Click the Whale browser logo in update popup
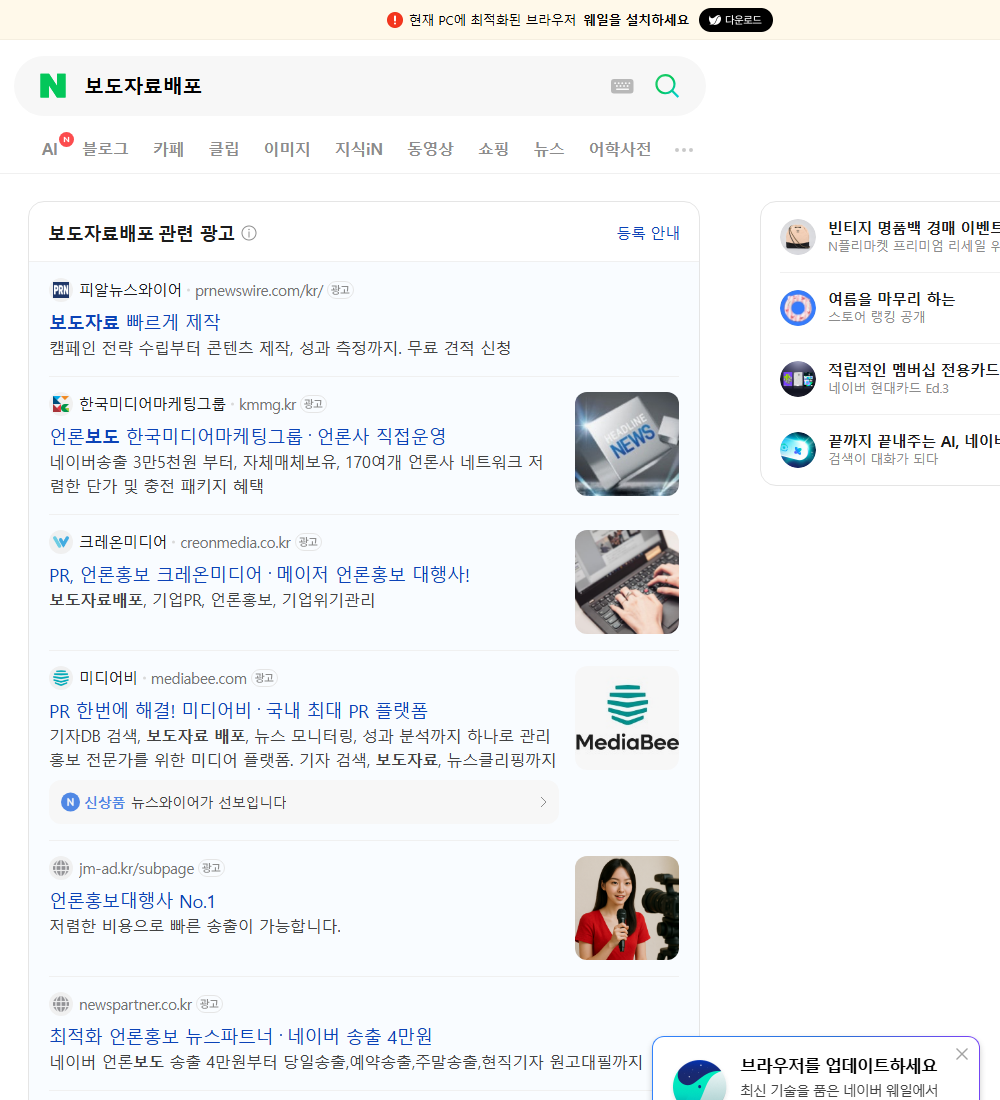 coord(700,1080)
